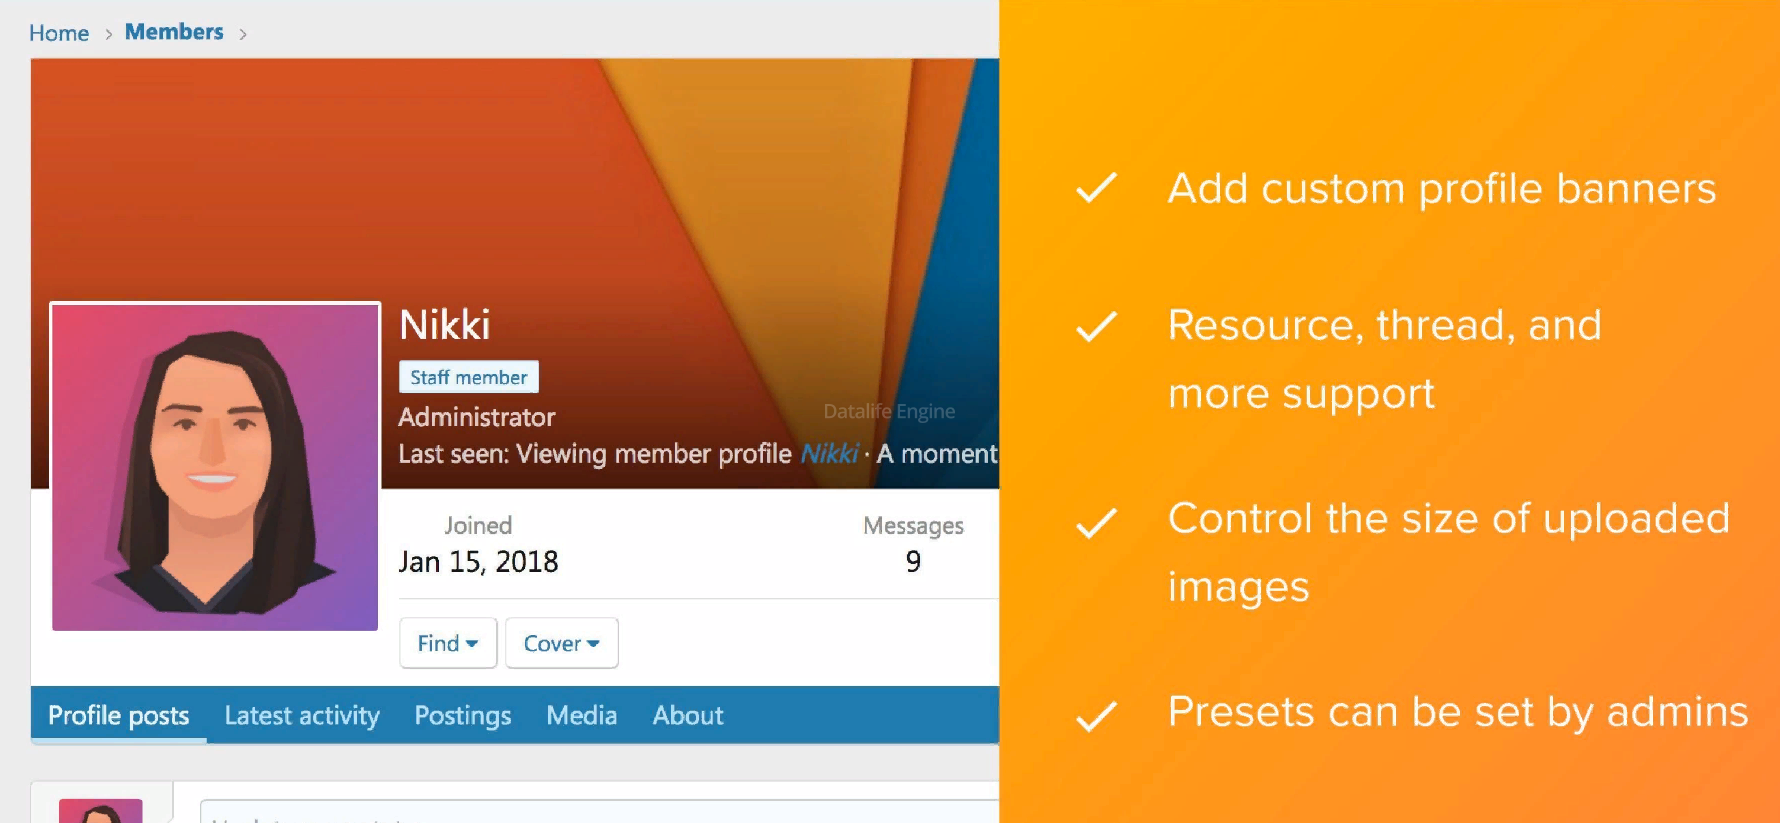This screenshot has height=823, width=1780.
Task: Click the small avatar below the tabs
Action: [x=101, y=811]
